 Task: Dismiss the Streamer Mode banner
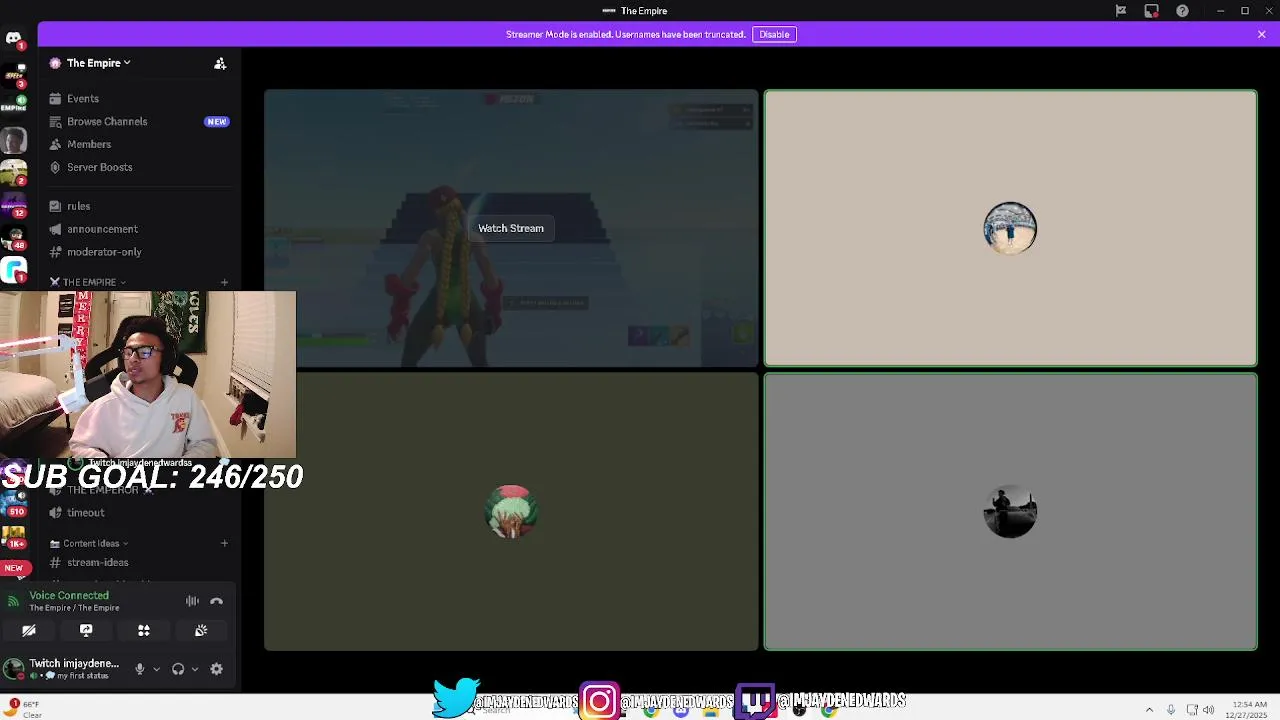pyautogui.click(x=1261, y=34)
